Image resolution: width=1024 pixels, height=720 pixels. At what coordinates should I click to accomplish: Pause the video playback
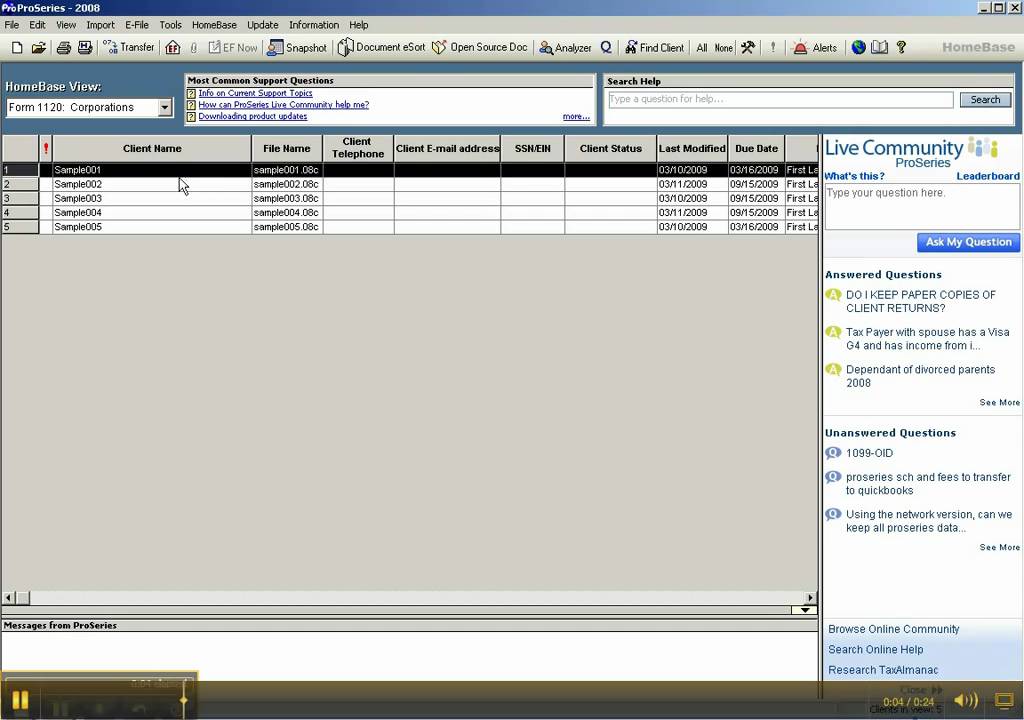click(x=20, y=700)
